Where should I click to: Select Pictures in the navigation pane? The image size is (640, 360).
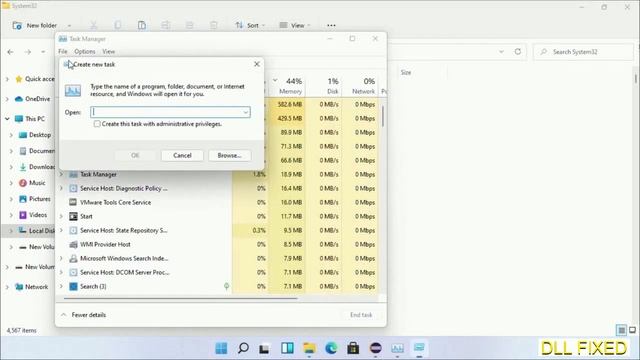[35, 199]
